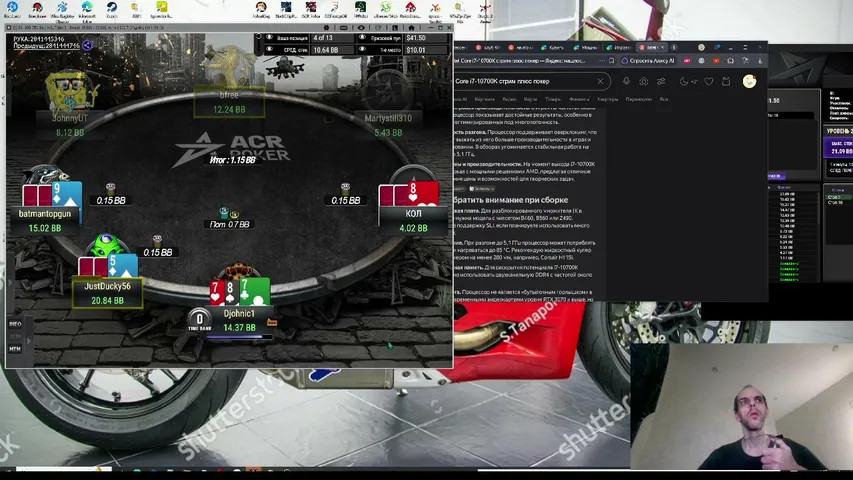Switch to the 'Переводчик' search tab
The width and height of the screenshot is (853, 480).
(x=639, y=99)
